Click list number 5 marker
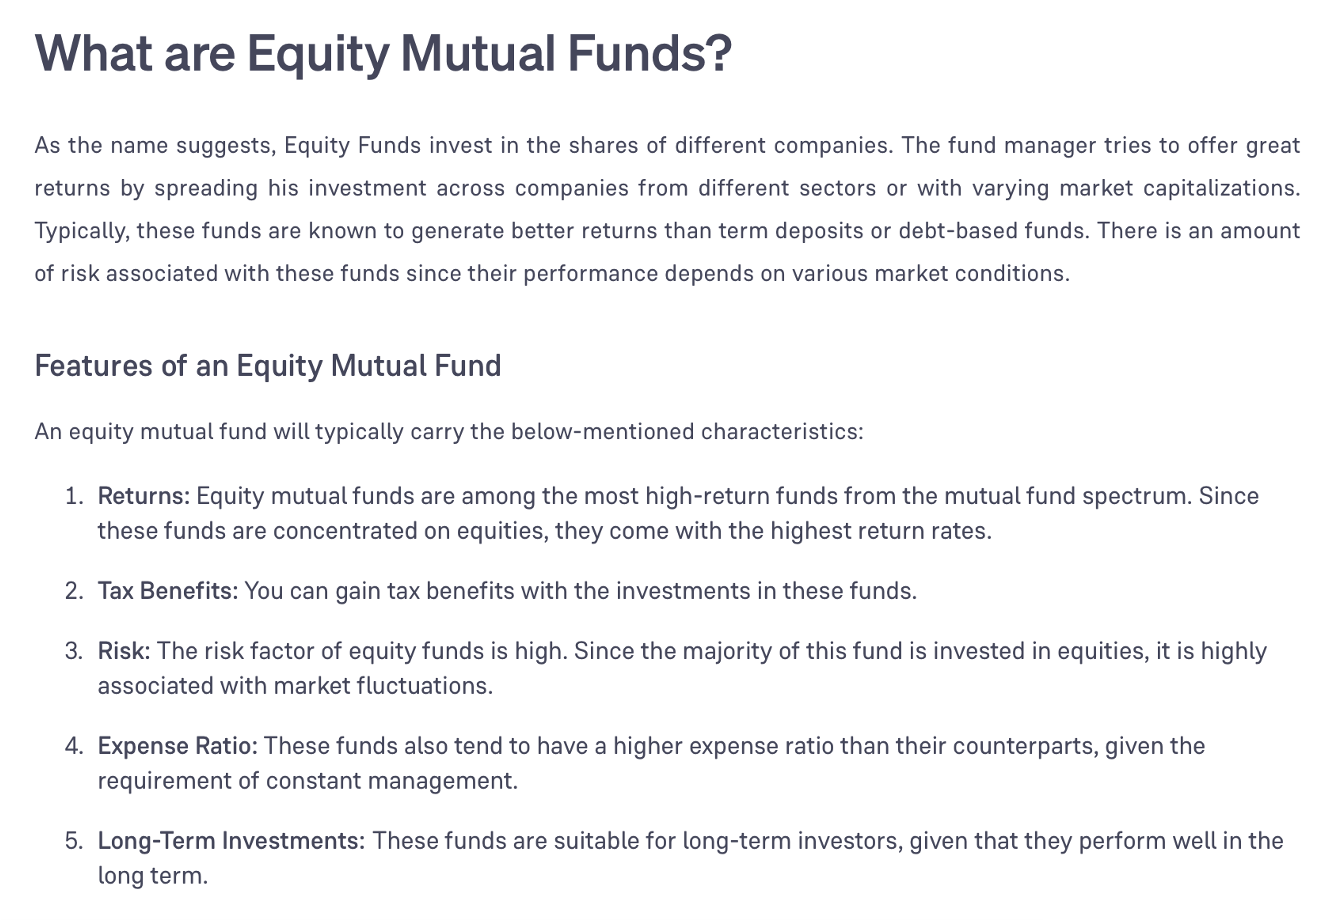 (74, 841)
